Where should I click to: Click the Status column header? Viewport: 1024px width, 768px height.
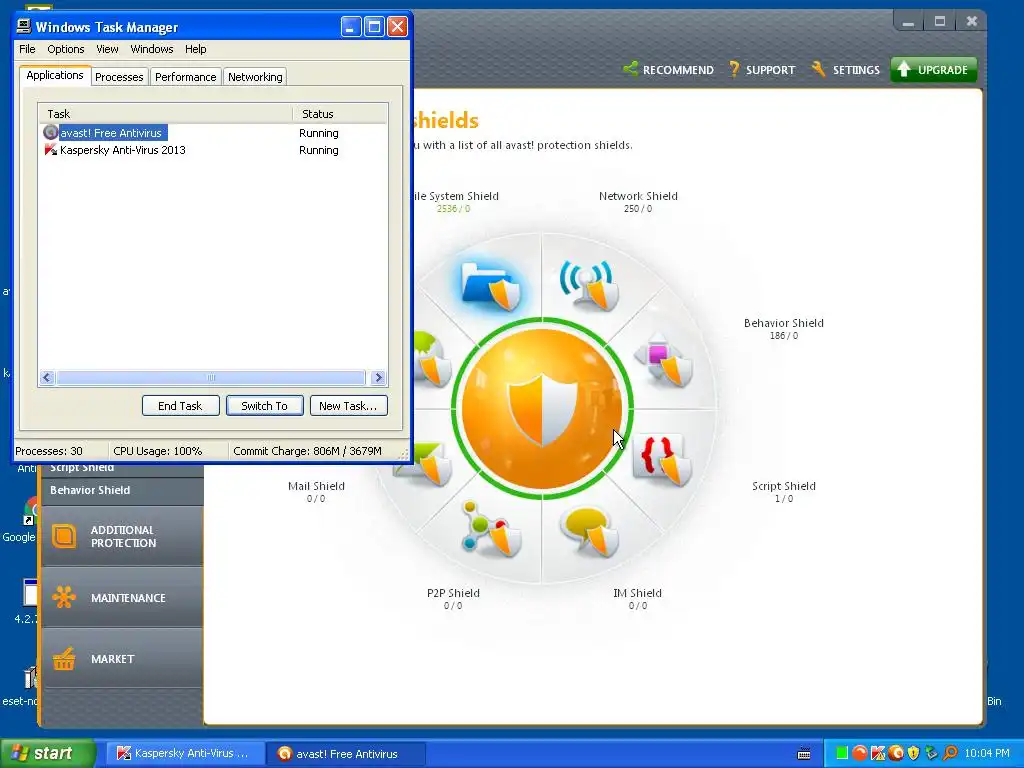click(x=340, y=114)
